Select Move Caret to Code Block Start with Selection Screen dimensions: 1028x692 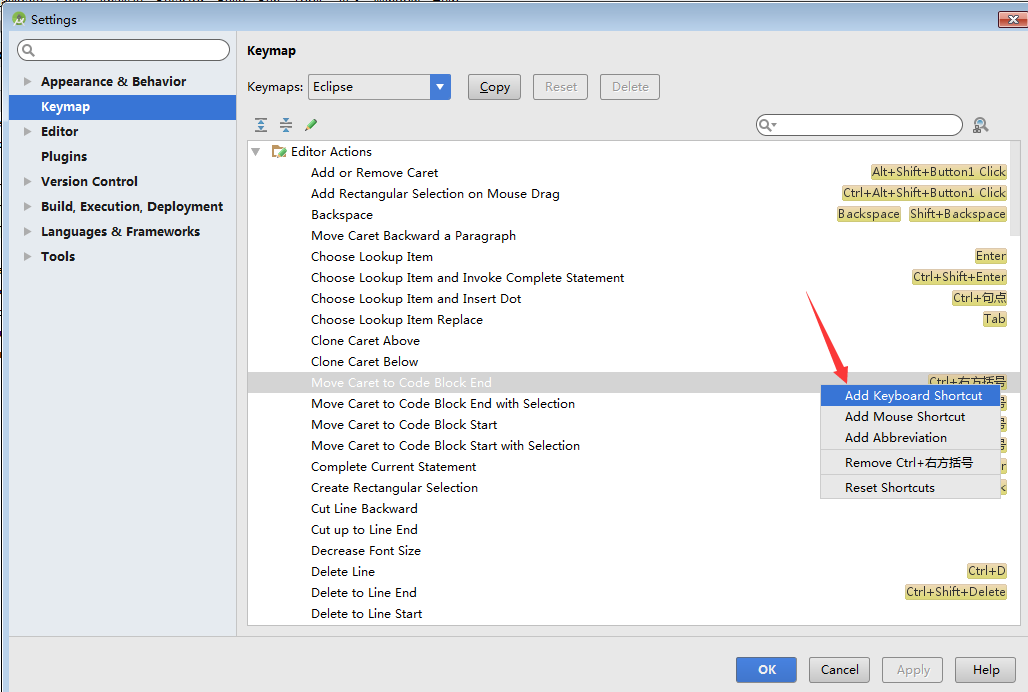coord(445,446)
